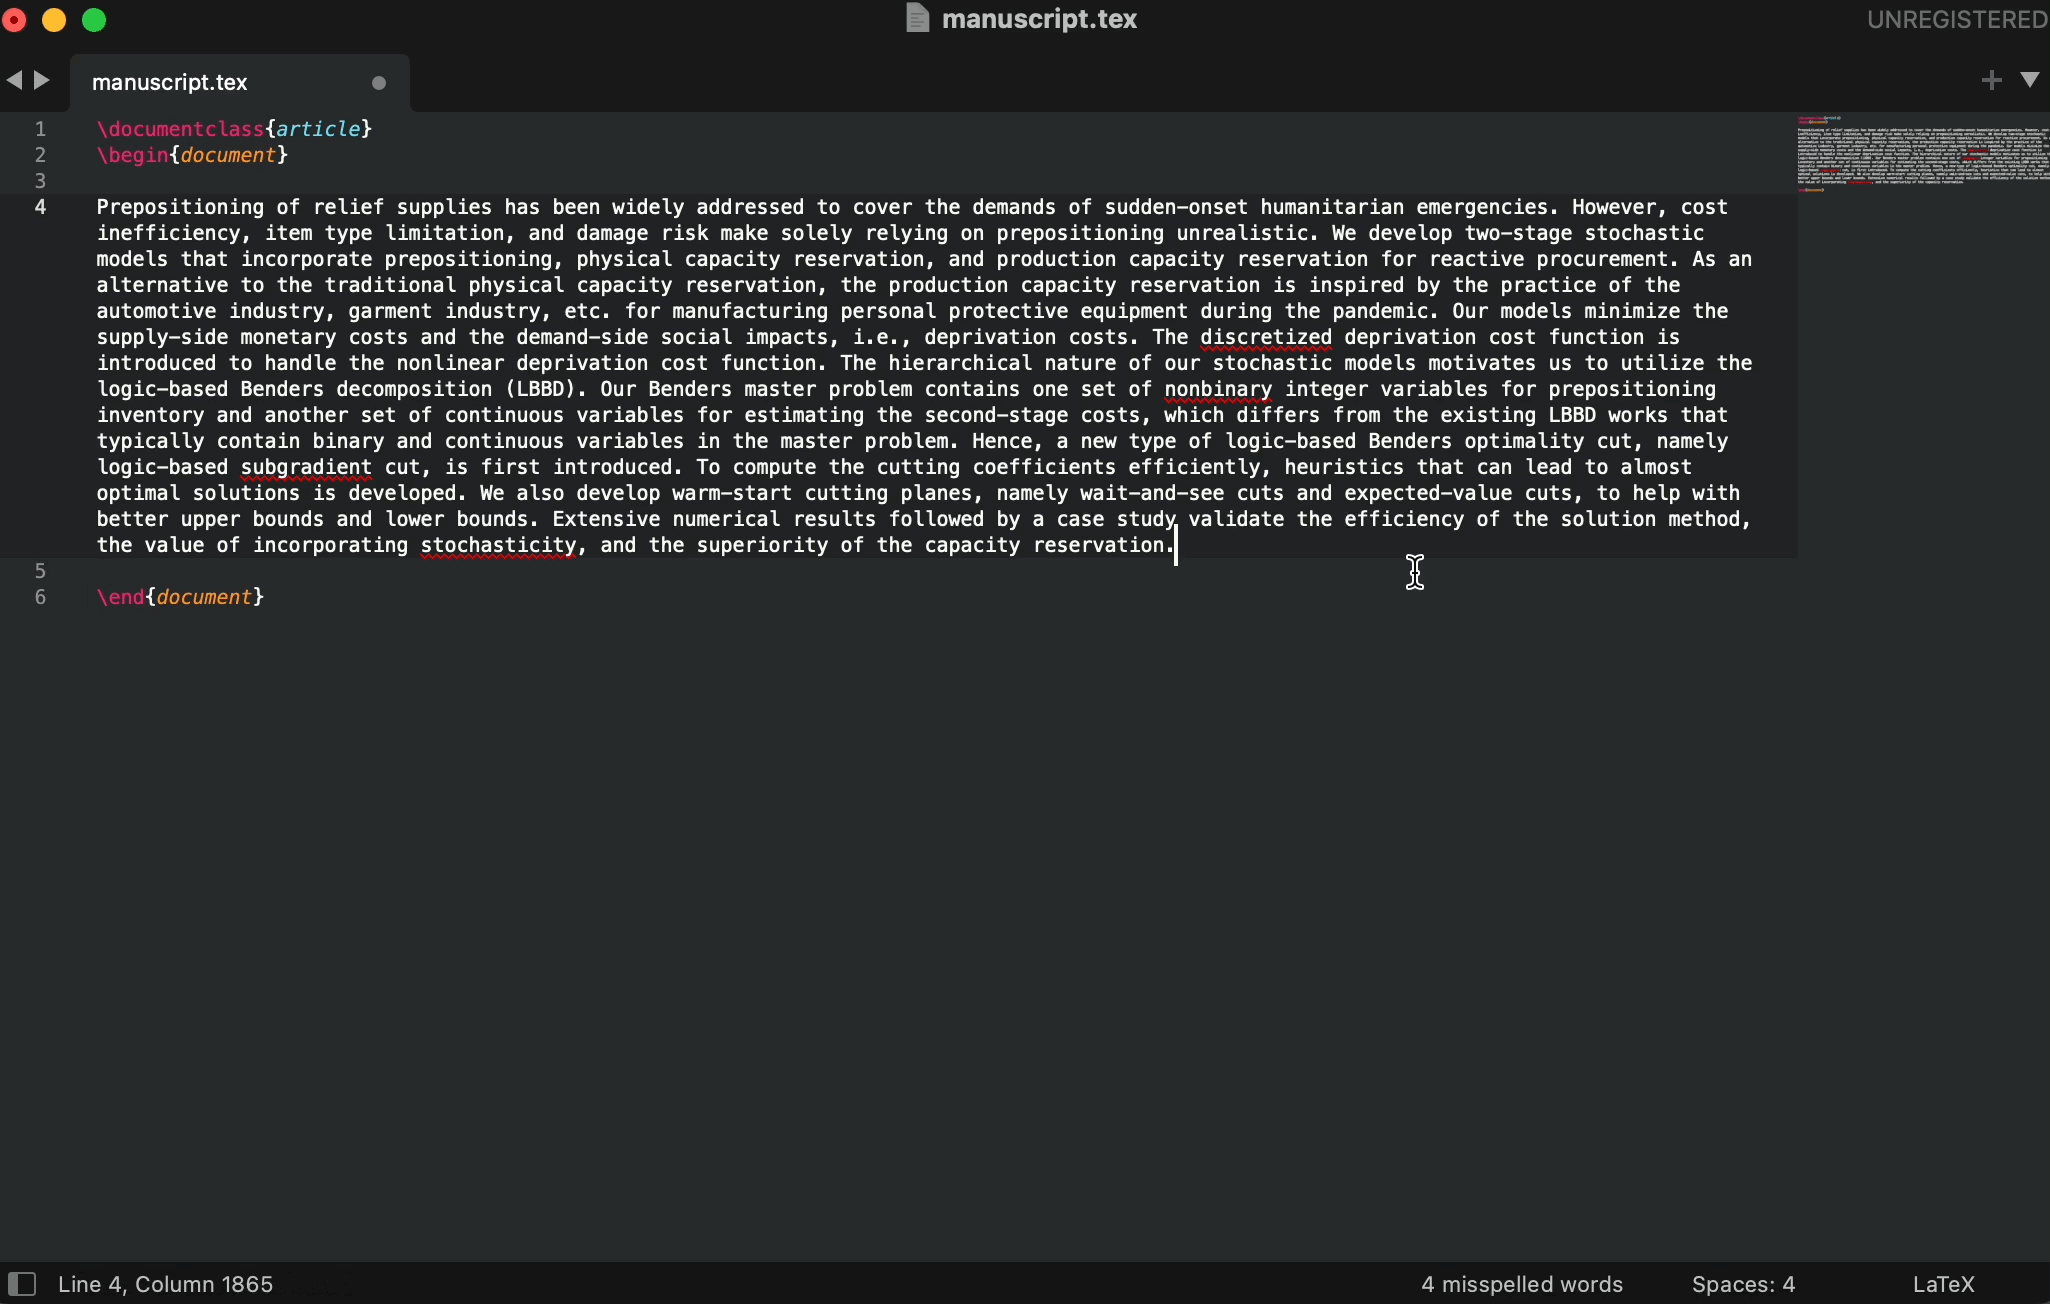Open the Spaces: 4 indentation menu
Screen dimensions: 2050x1304
1744,1284
